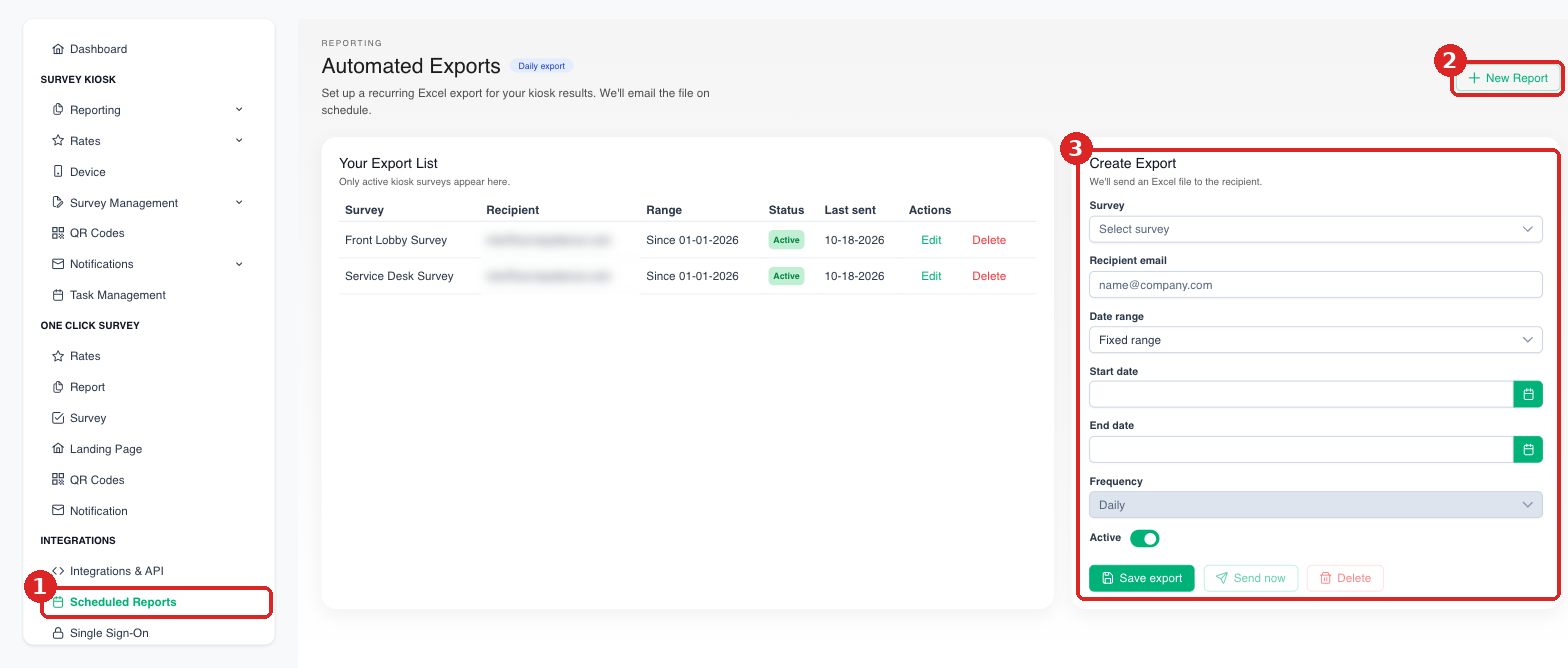Open the Daily frequency dropdown
The width and height of the screenshot is (1568, 668).
pyautogui.click(x=1316, y=505)
